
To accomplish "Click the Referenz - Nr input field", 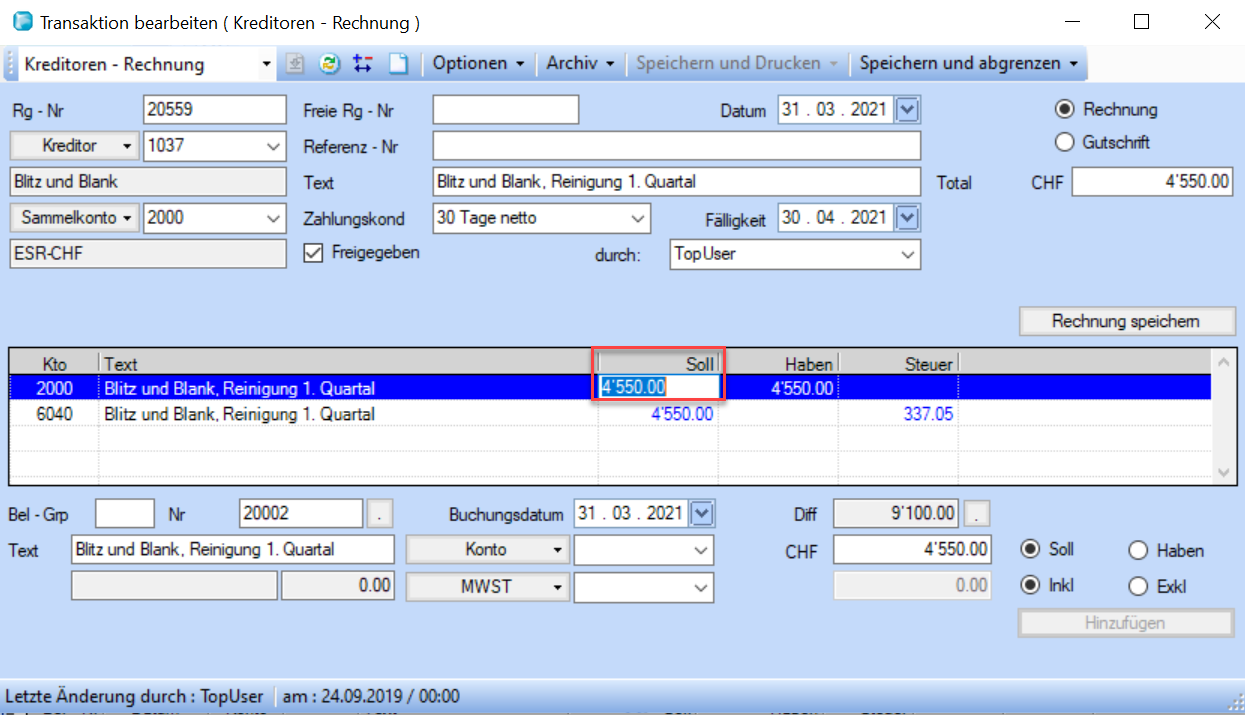I will pyautogui.click(x=676, y=146).
